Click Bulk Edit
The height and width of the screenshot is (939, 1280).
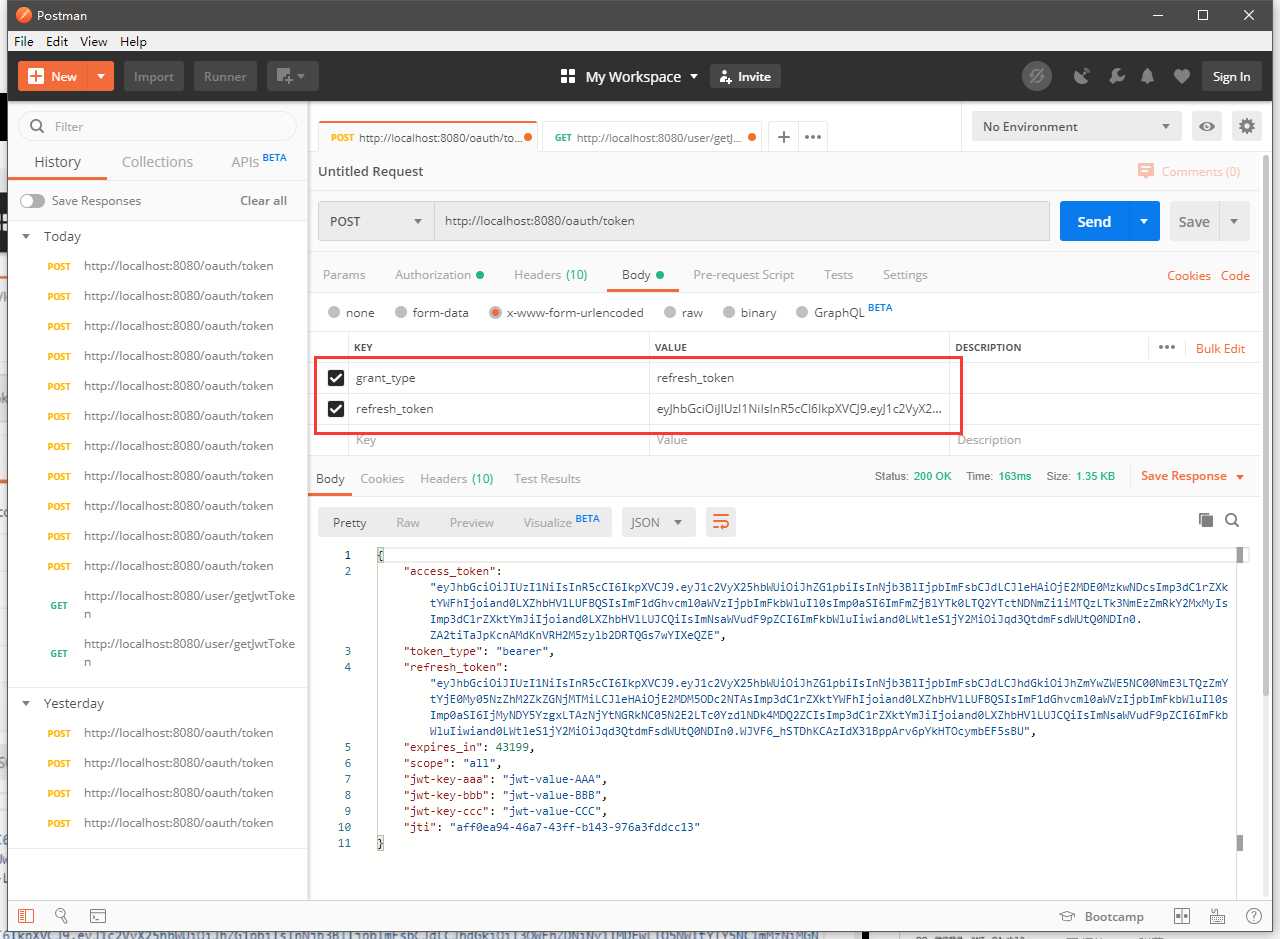(x=1220, y=348)
